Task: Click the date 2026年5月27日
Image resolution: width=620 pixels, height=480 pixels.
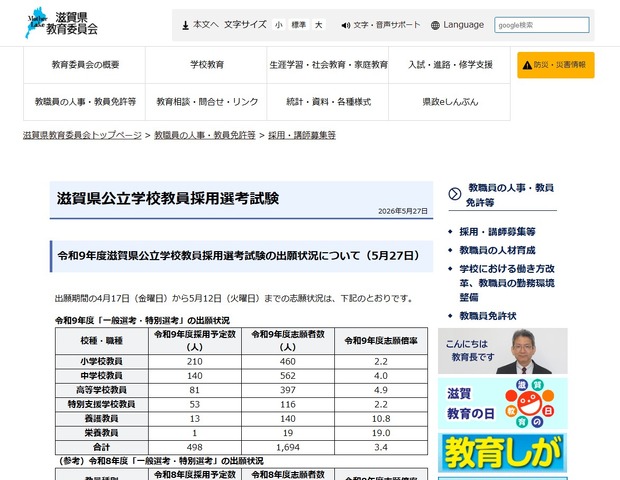Action: pyautogui.click(x=403, y=211)
